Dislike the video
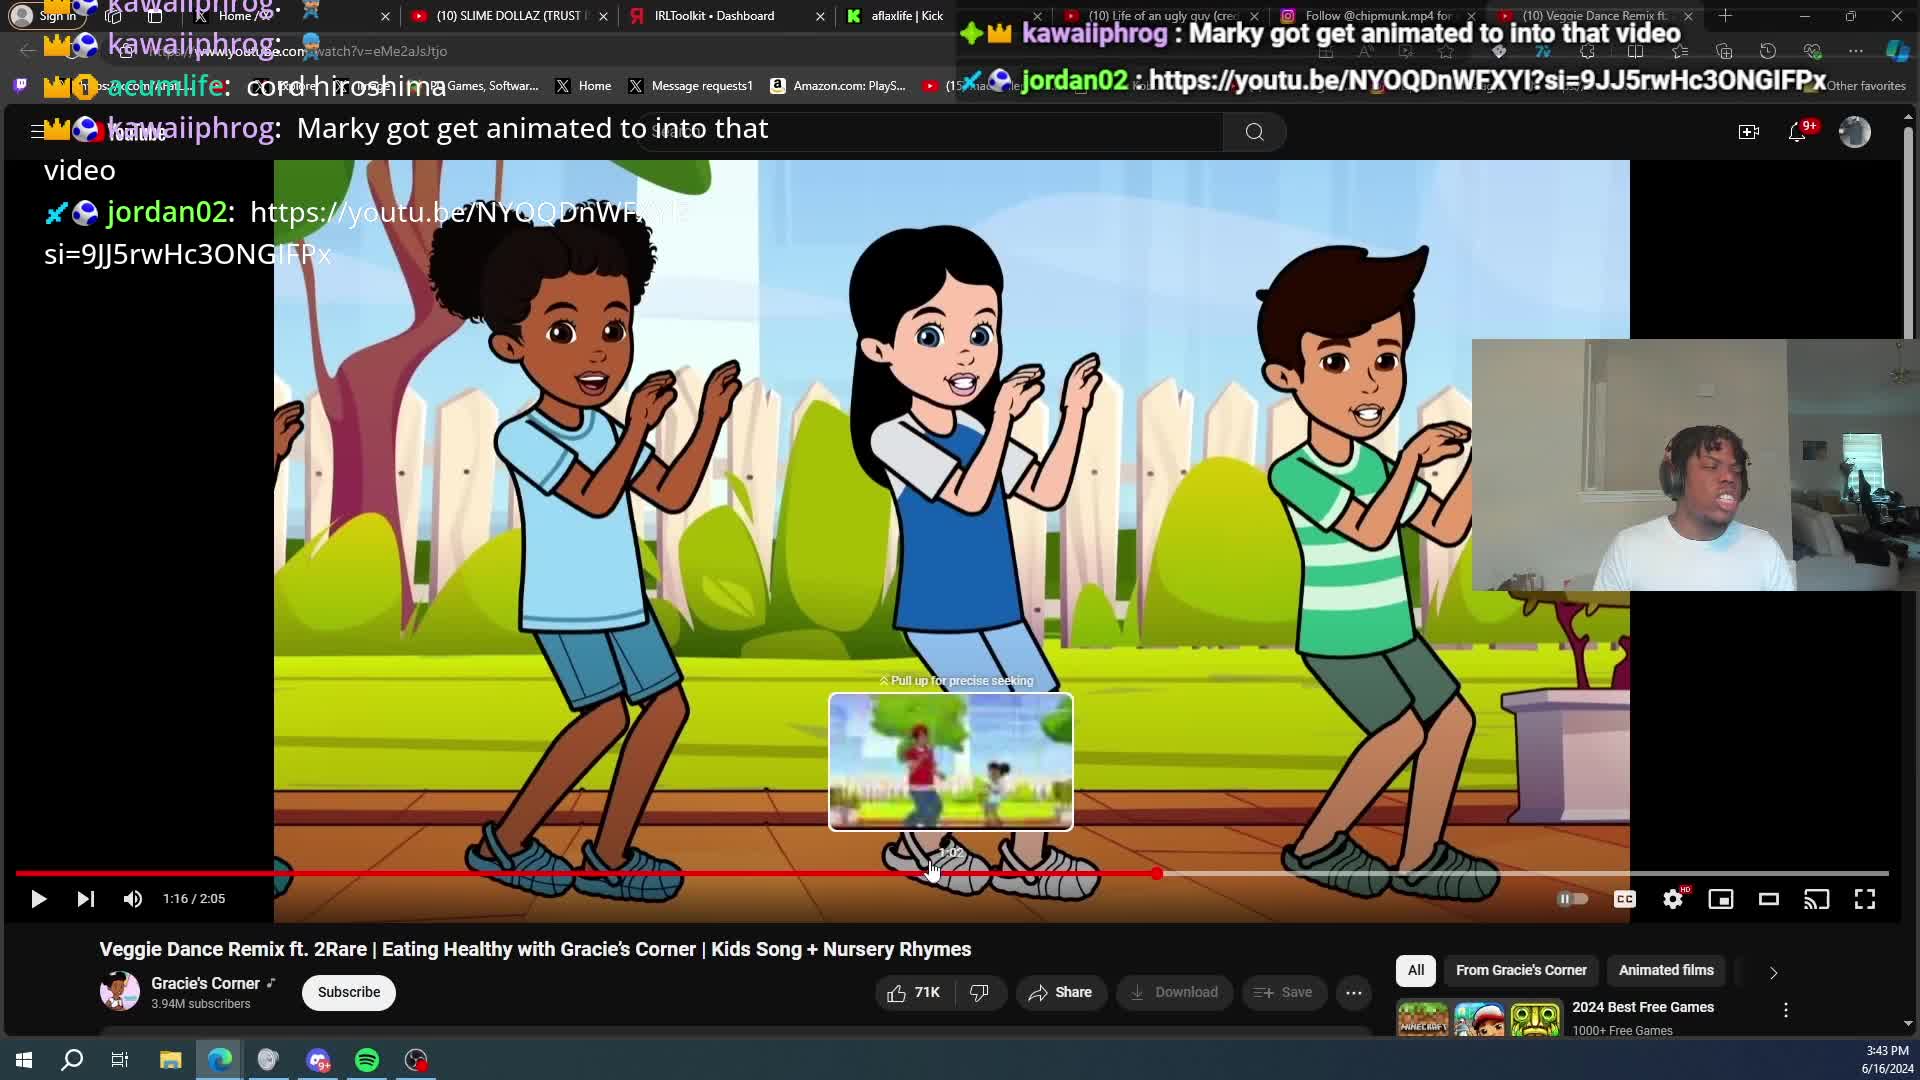This screenshot has height=1080, width=1920. click(980, 992)
